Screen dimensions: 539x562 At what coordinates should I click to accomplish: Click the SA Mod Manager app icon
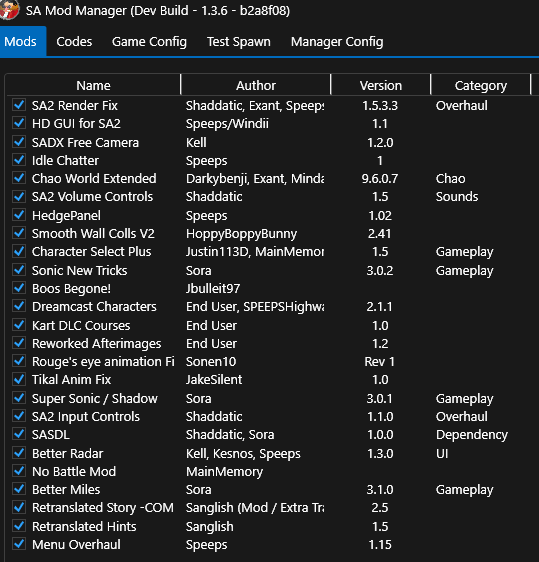(9, 9)
